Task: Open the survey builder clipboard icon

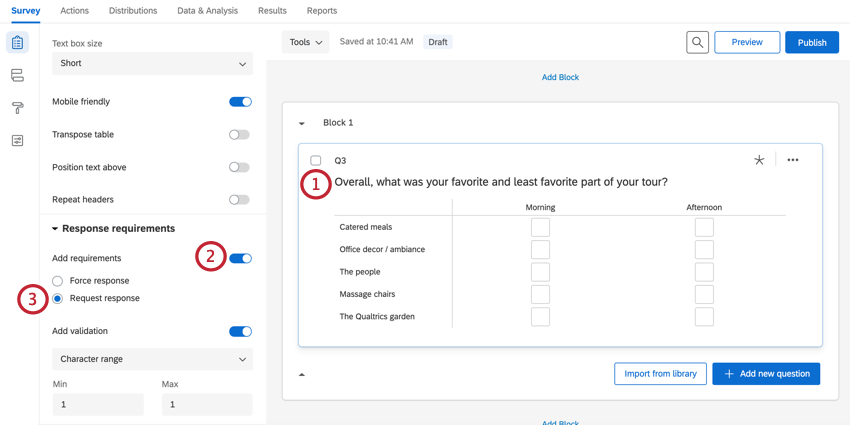Action: (17, 43)
